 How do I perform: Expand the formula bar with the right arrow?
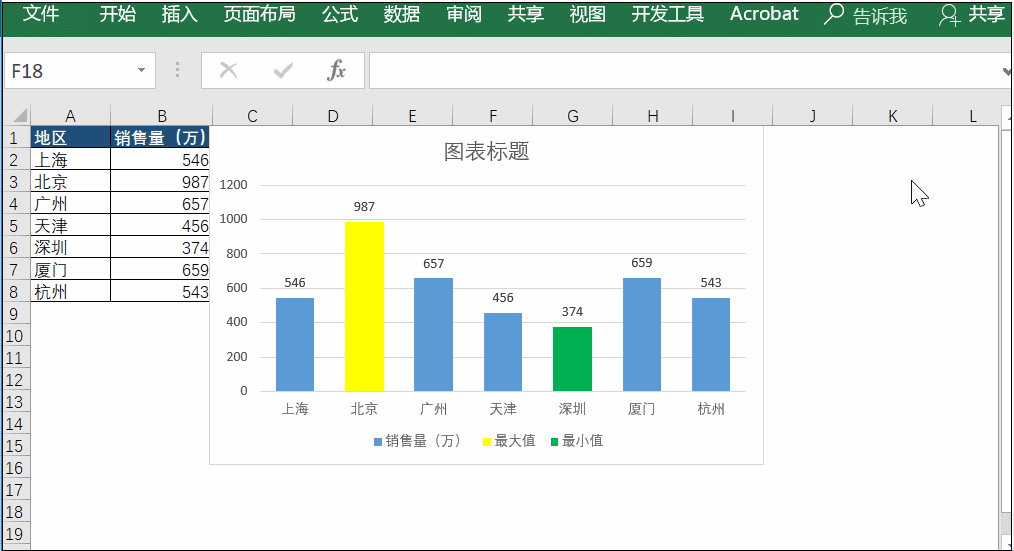pyautogui.click(x=1006, y=70)
